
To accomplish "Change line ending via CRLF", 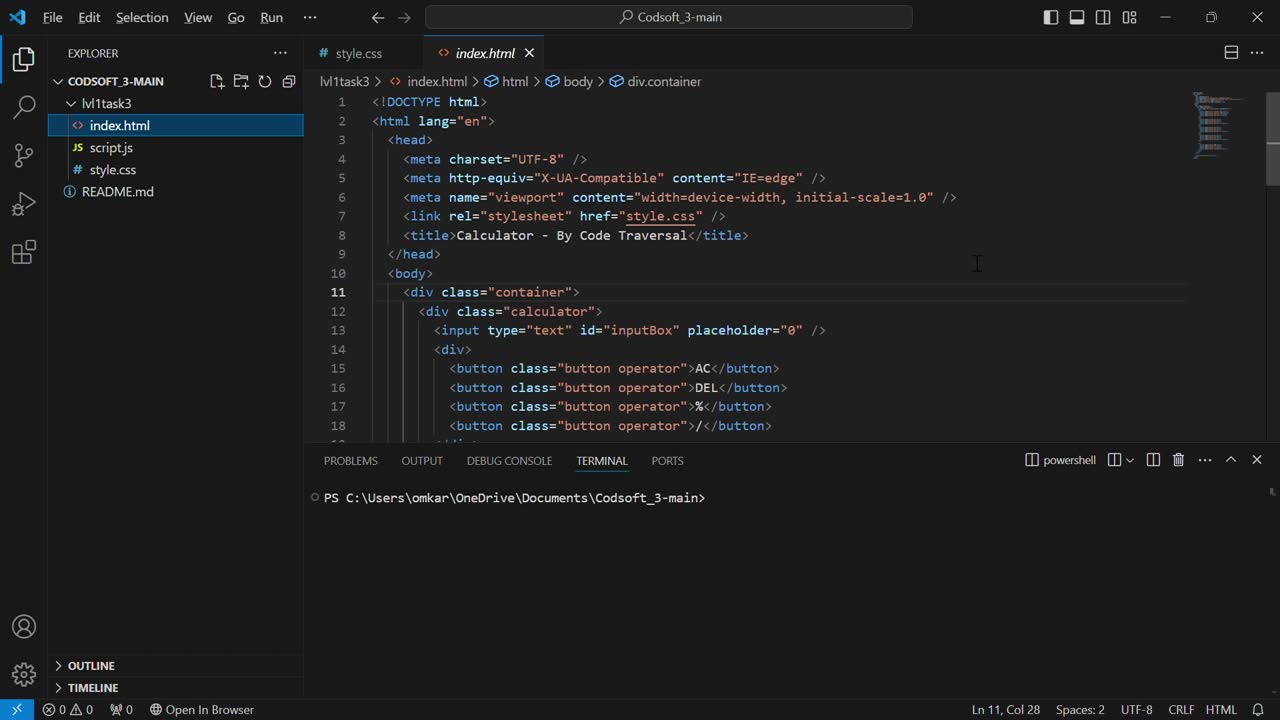I will (1181, 710).
